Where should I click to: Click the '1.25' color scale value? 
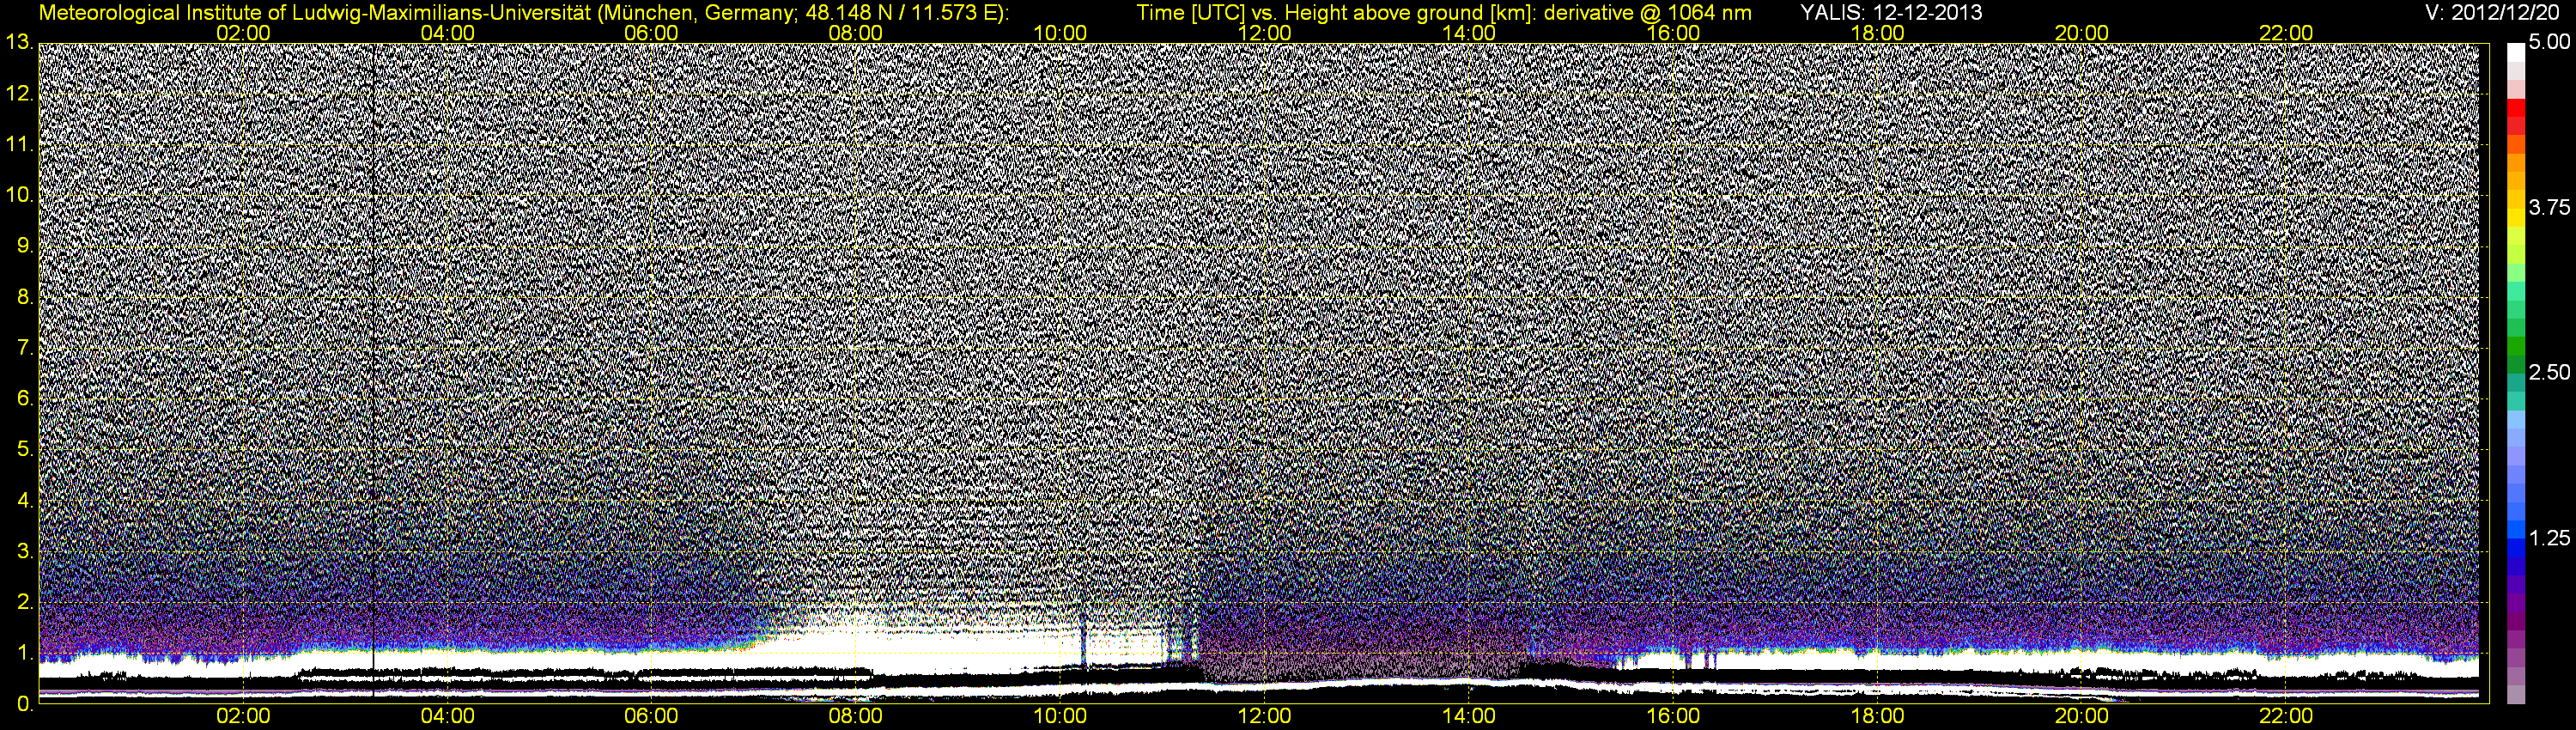[2549, 538]
